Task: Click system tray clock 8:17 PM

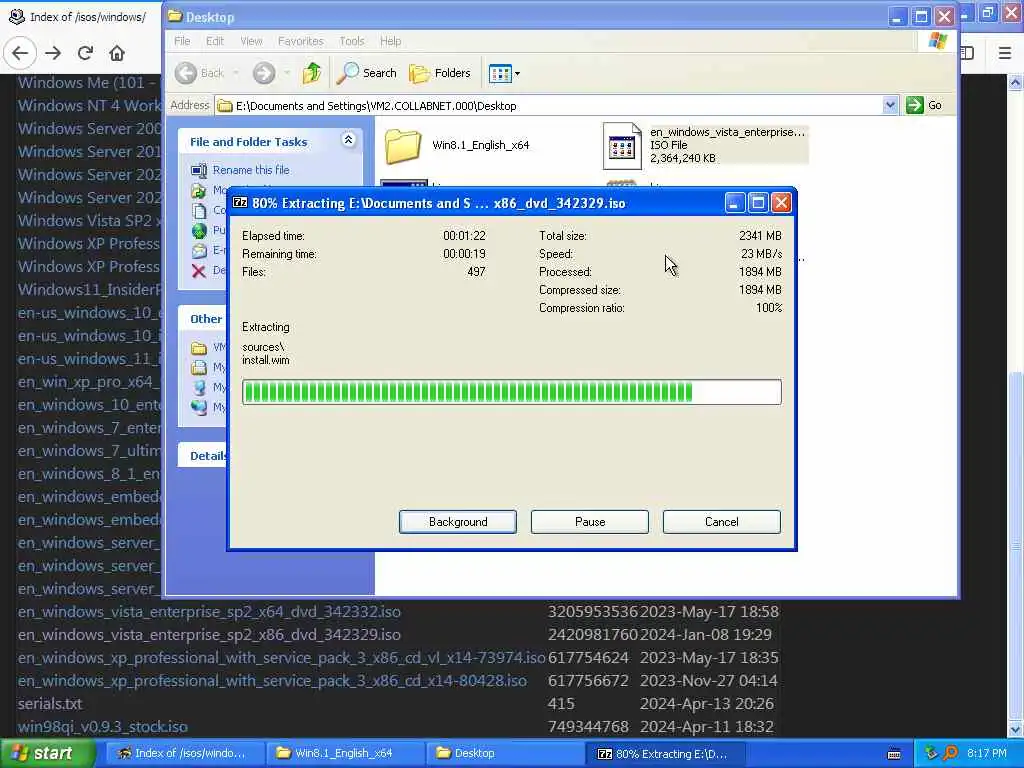Action: (987, 754)
